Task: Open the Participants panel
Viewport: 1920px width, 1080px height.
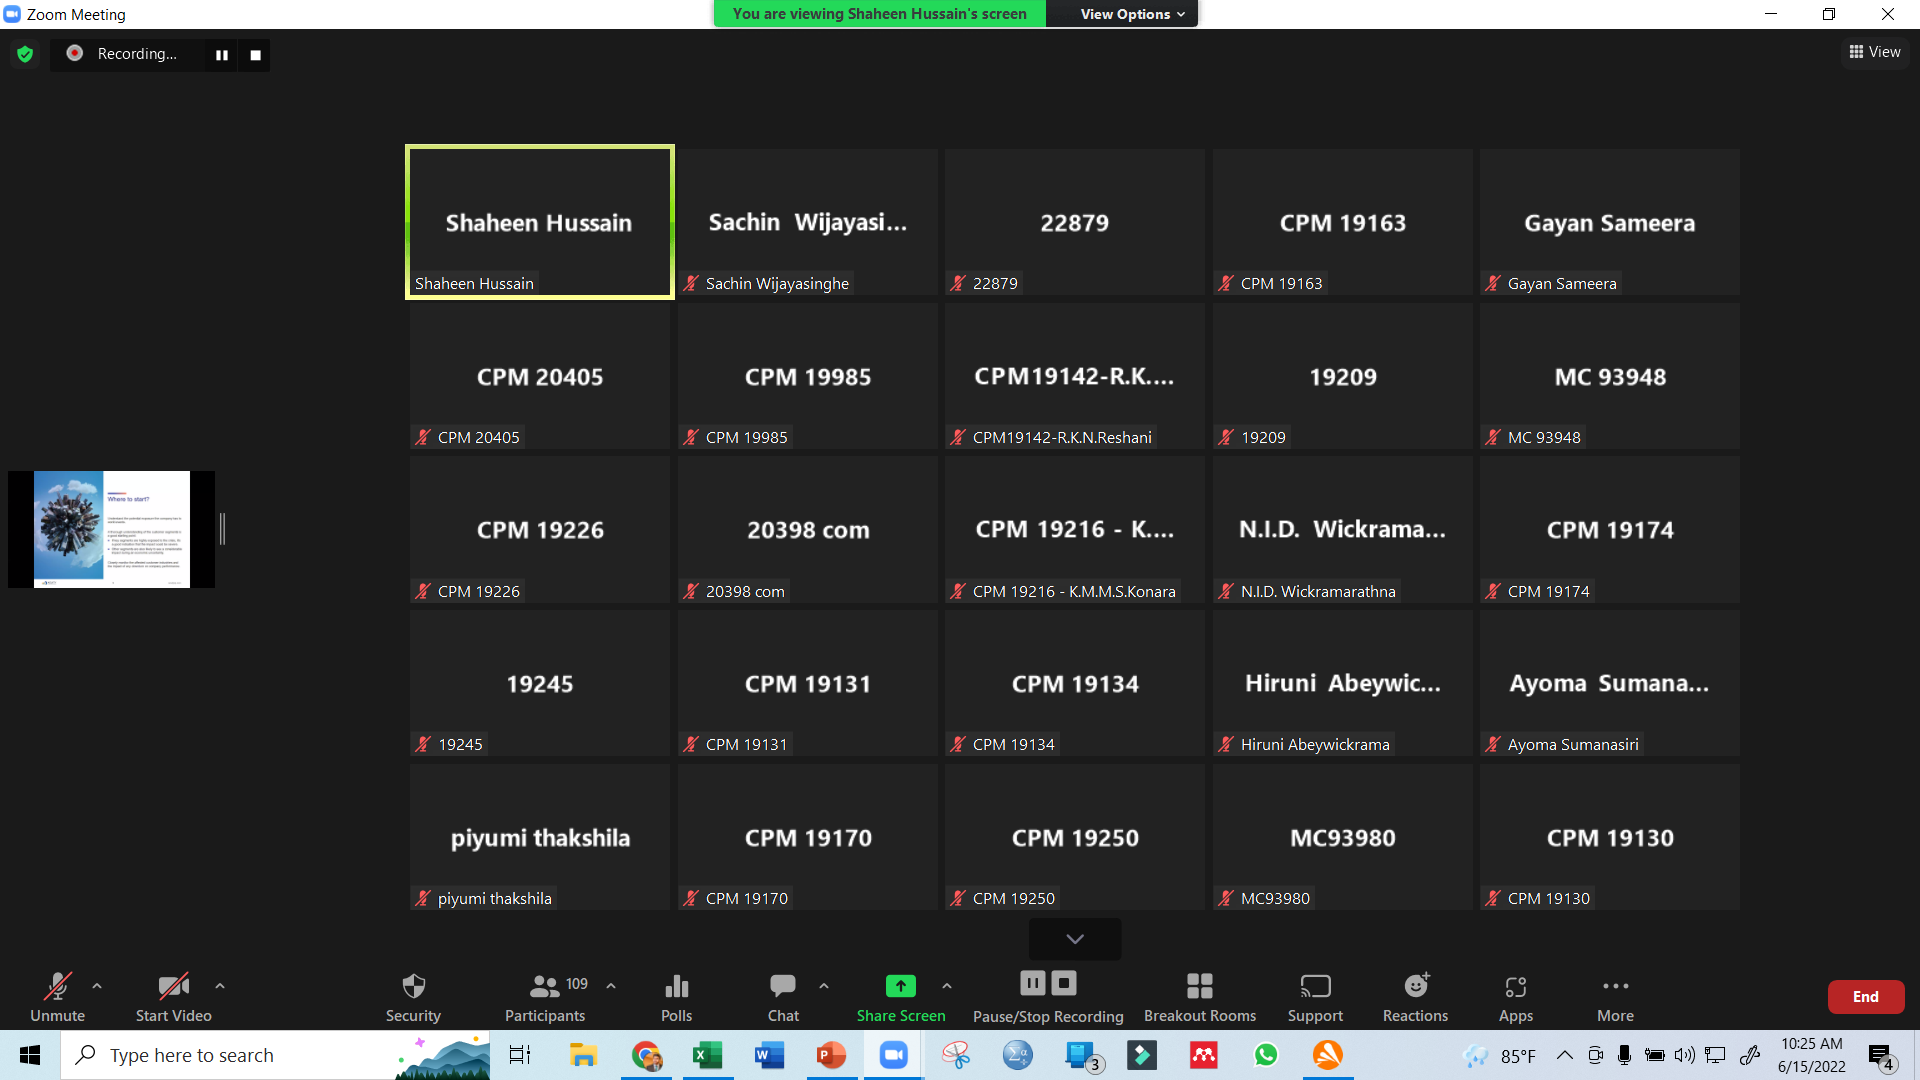Action: click(x=545, y=997)
